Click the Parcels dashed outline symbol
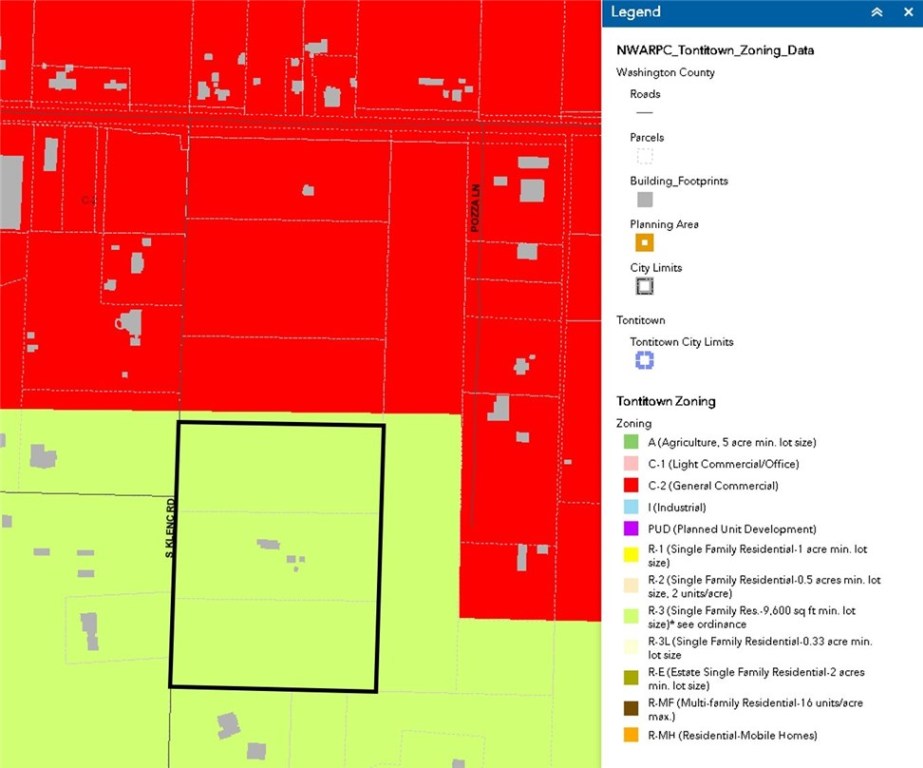 (x=643, y=155)
